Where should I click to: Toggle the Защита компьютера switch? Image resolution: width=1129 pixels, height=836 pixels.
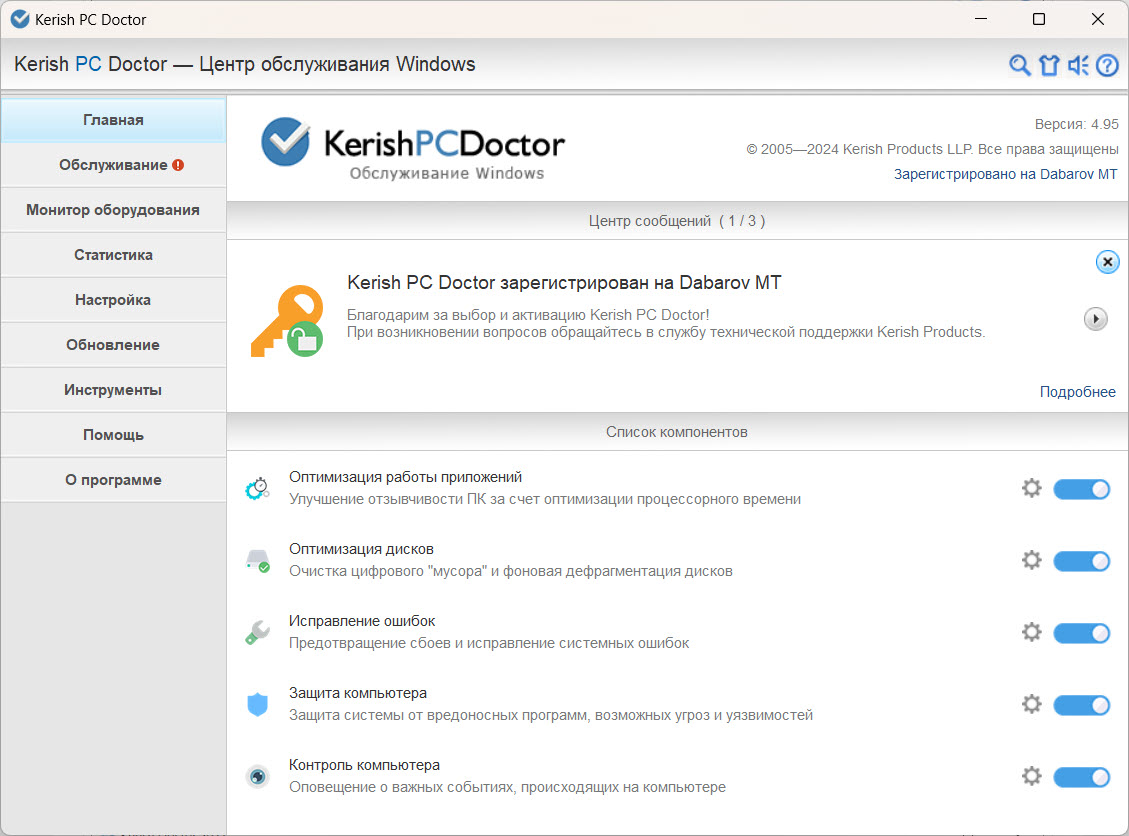1081,705
